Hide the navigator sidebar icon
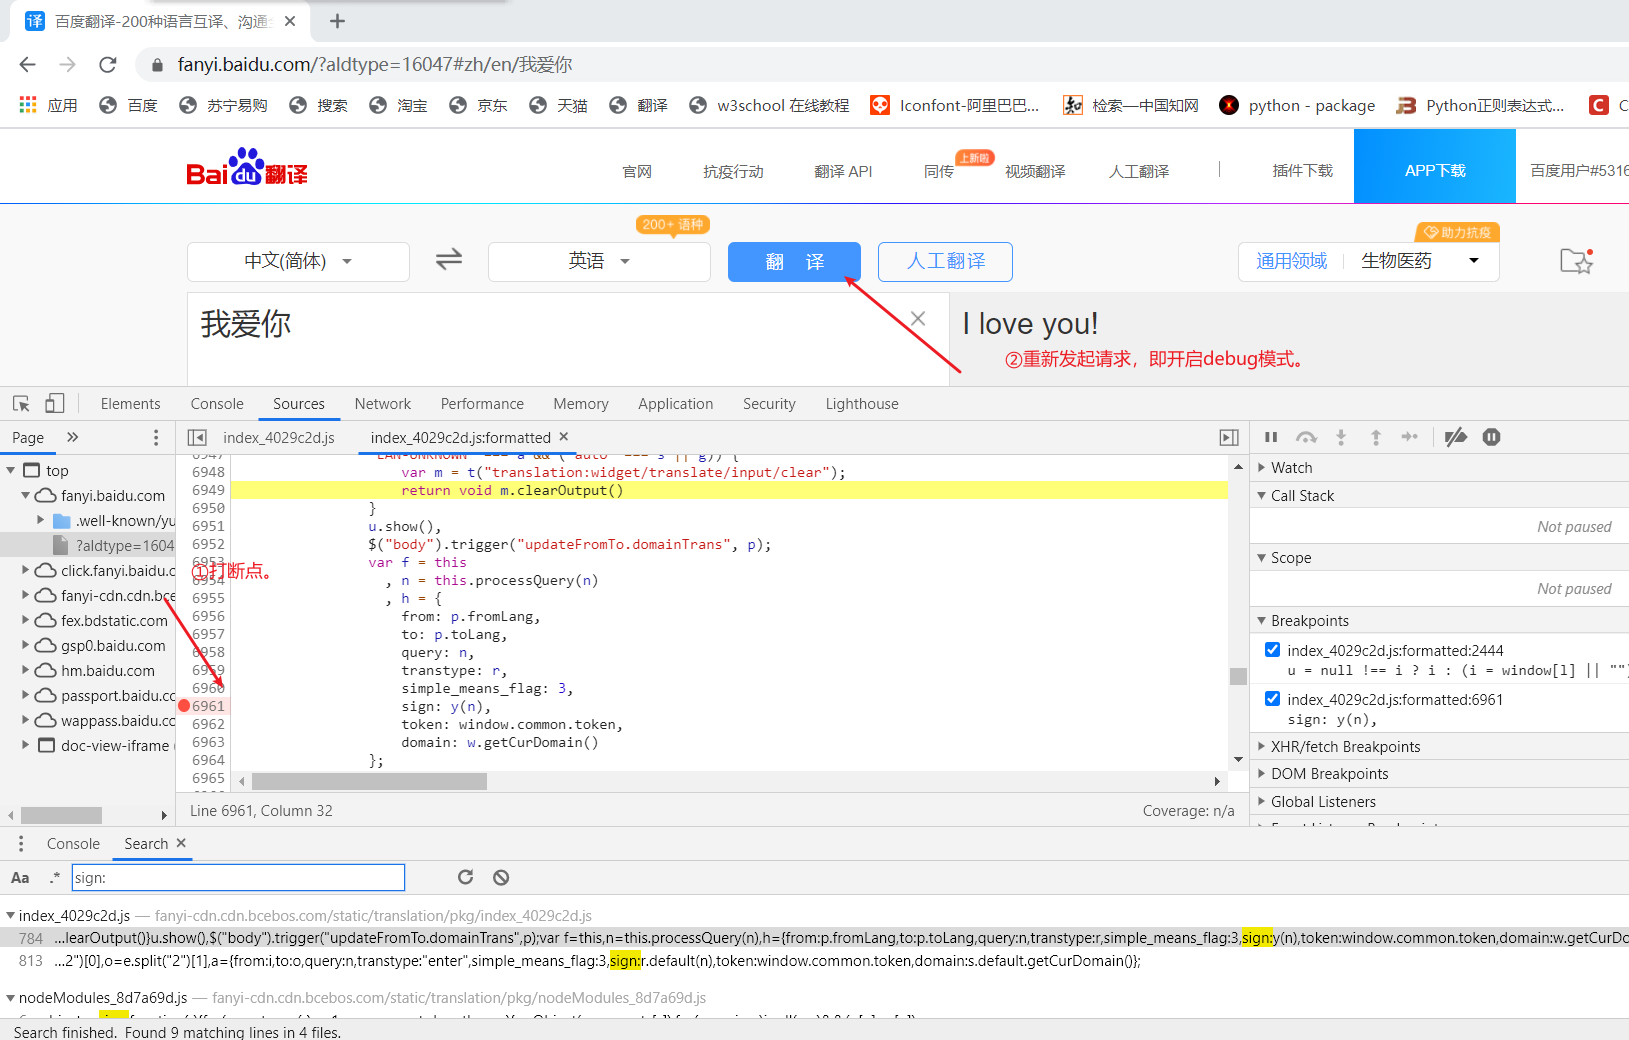Image resolution: width=1629 pixels, height=1040 pixels. 197,438
